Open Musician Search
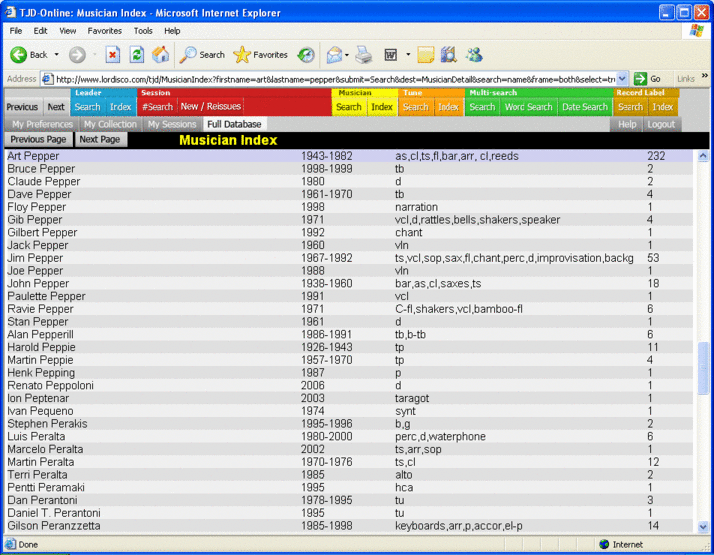The width and height of the screenshot is (714, 555). point(349,107)
